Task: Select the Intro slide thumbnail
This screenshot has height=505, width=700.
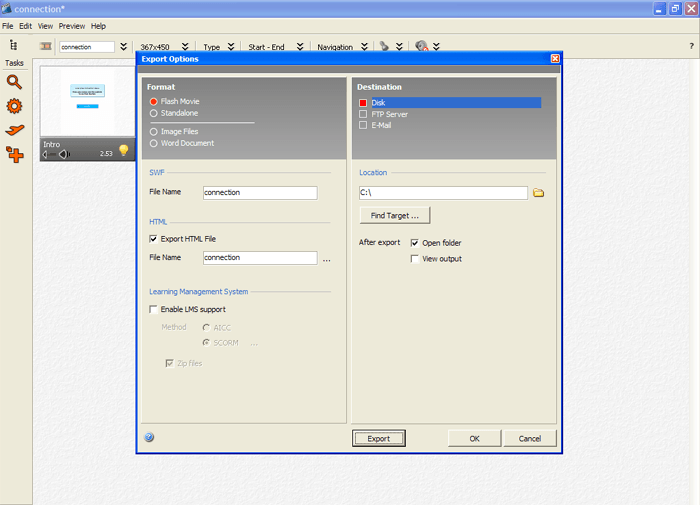Action: click(x=88, y=101)
